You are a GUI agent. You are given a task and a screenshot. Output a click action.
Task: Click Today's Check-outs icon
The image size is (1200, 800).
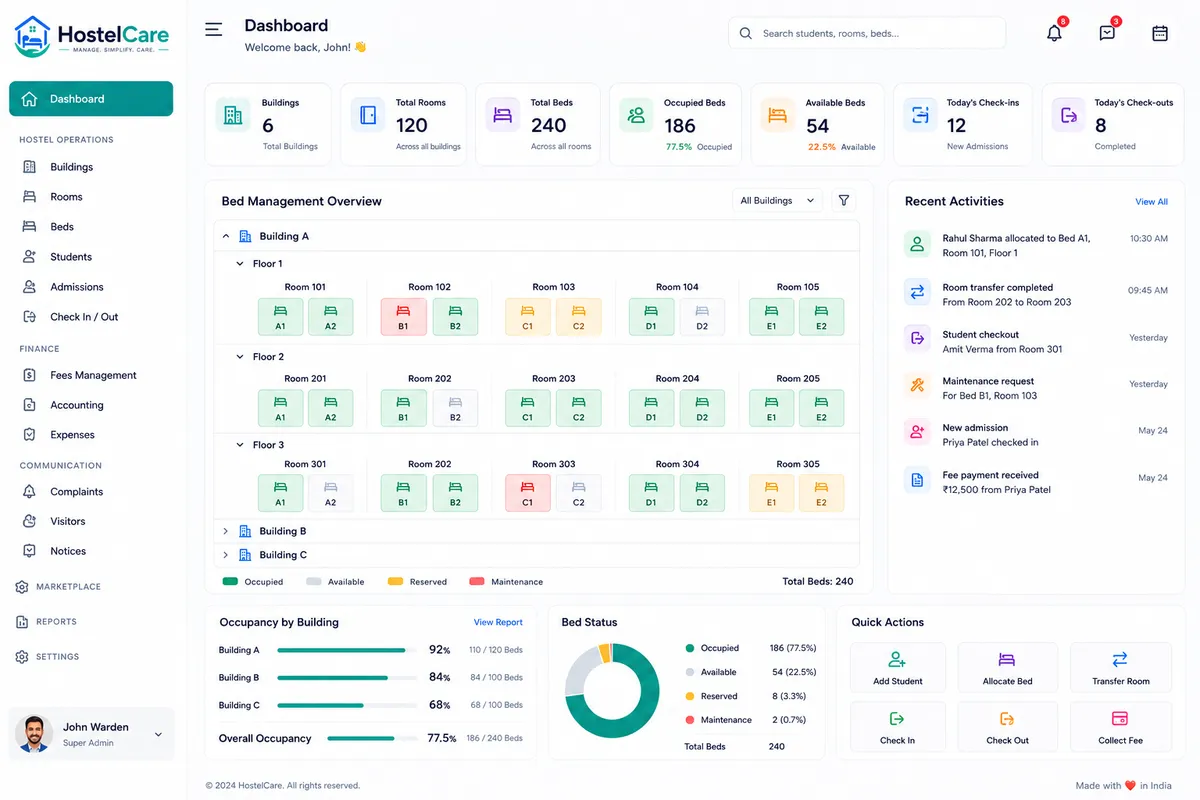click(1069, 115)
